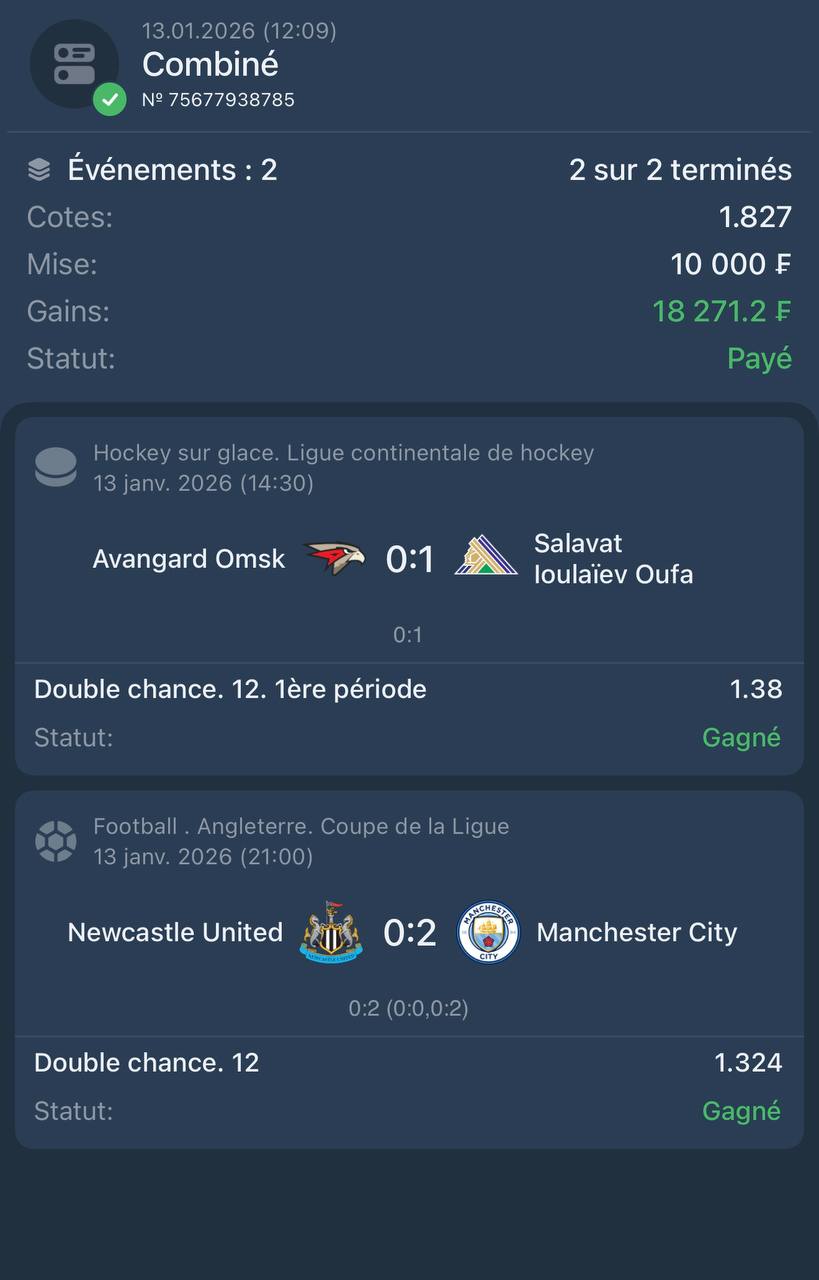This screenshot has width=819, height=1280.
Task: Click the Salavat Ioulaïev Oufa team logo
Action: click(486, 558)
